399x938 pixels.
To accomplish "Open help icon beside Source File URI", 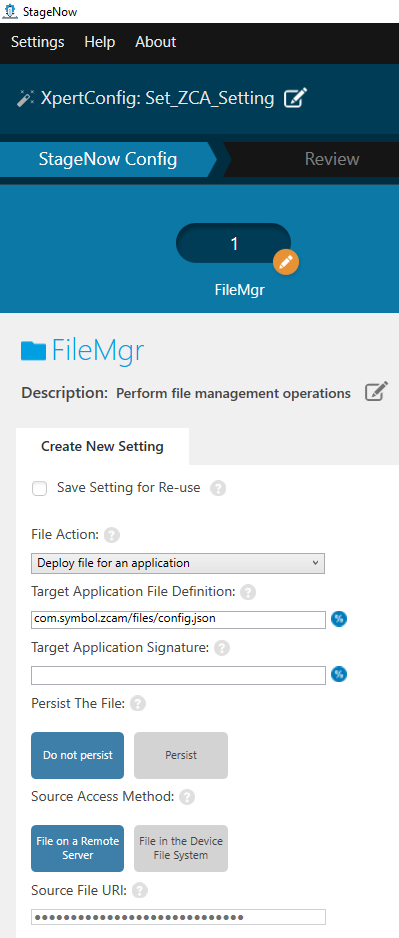I will pyautogui.click(x=140, y=891).
